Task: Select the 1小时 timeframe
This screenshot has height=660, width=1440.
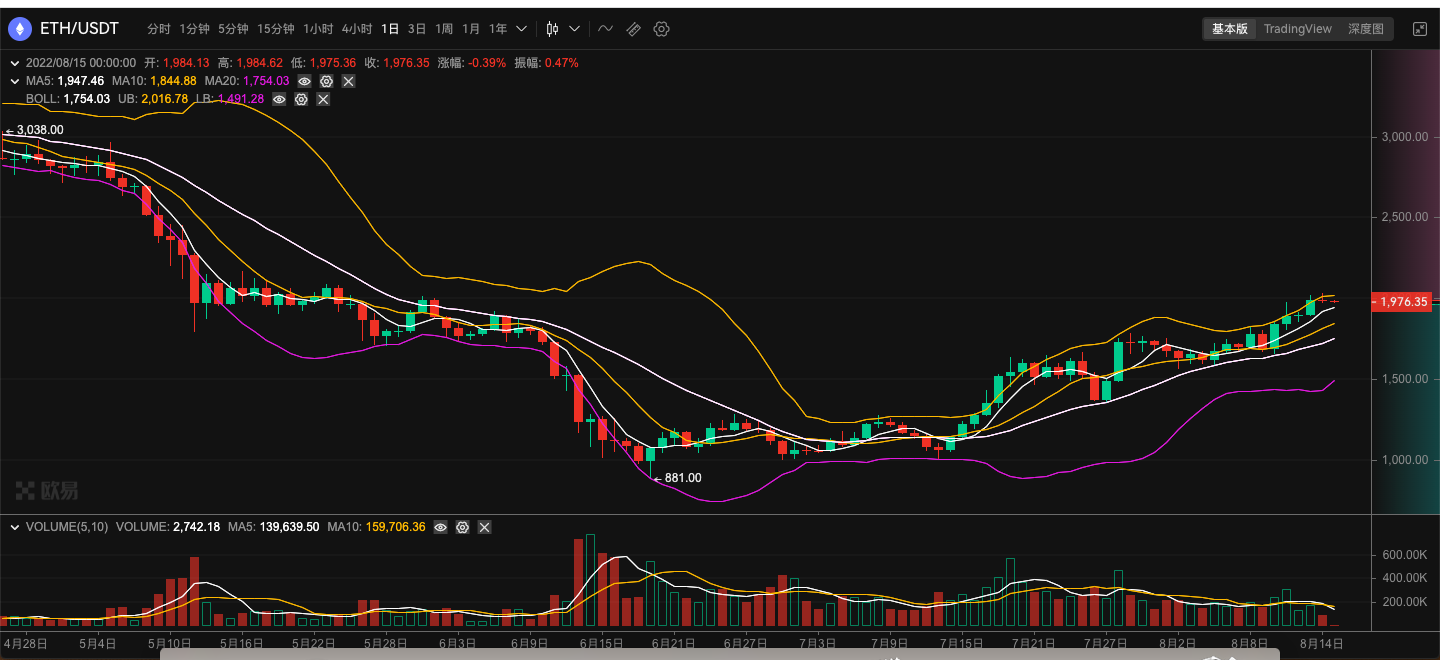Action: [x=317, y=29]
